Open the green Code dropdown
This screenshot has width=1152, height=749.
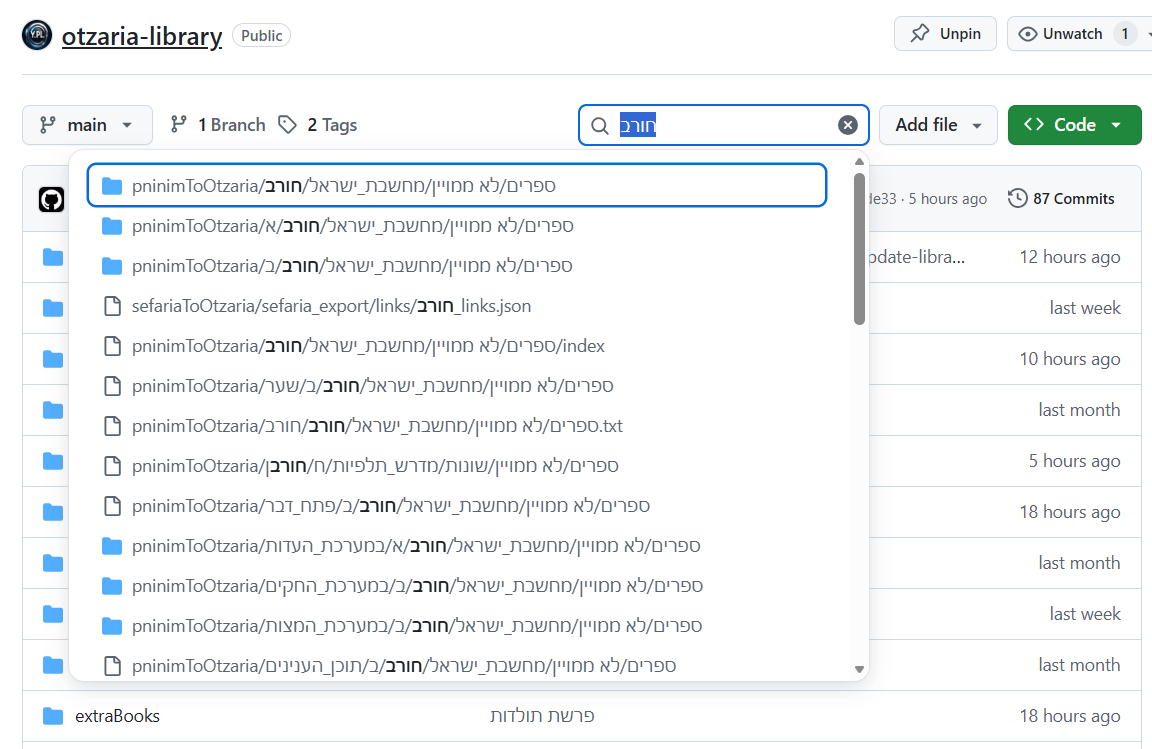[1074, 125]
